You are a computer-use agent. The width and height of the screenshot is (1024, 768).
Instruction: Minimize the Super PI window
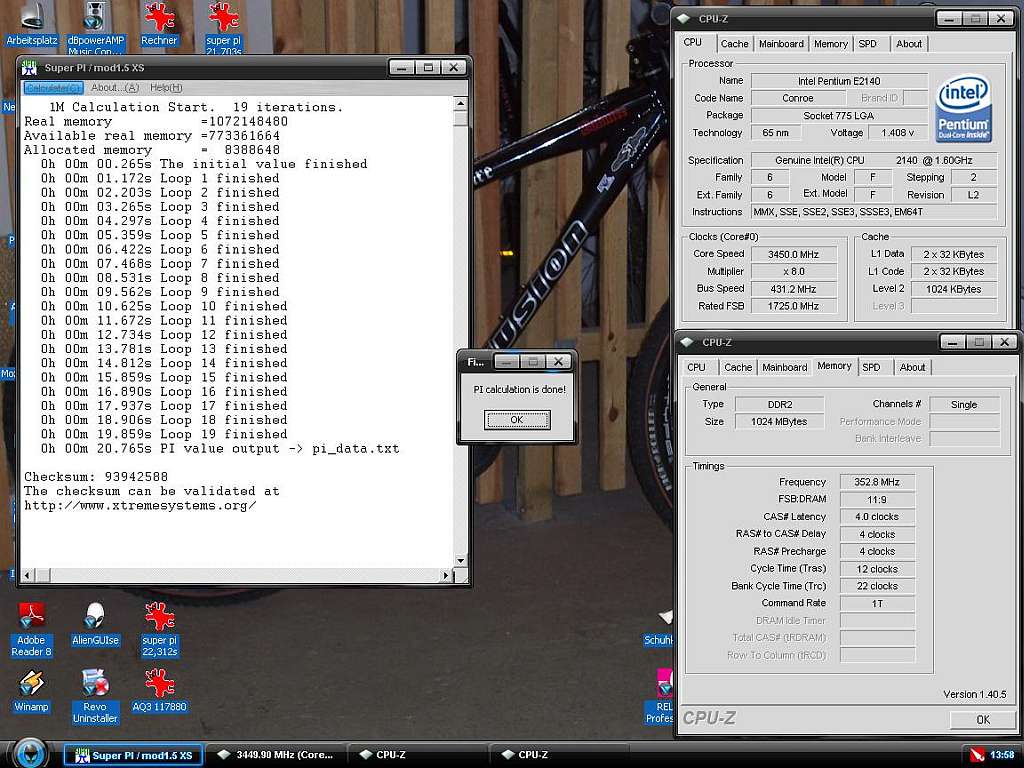[402, 67]
